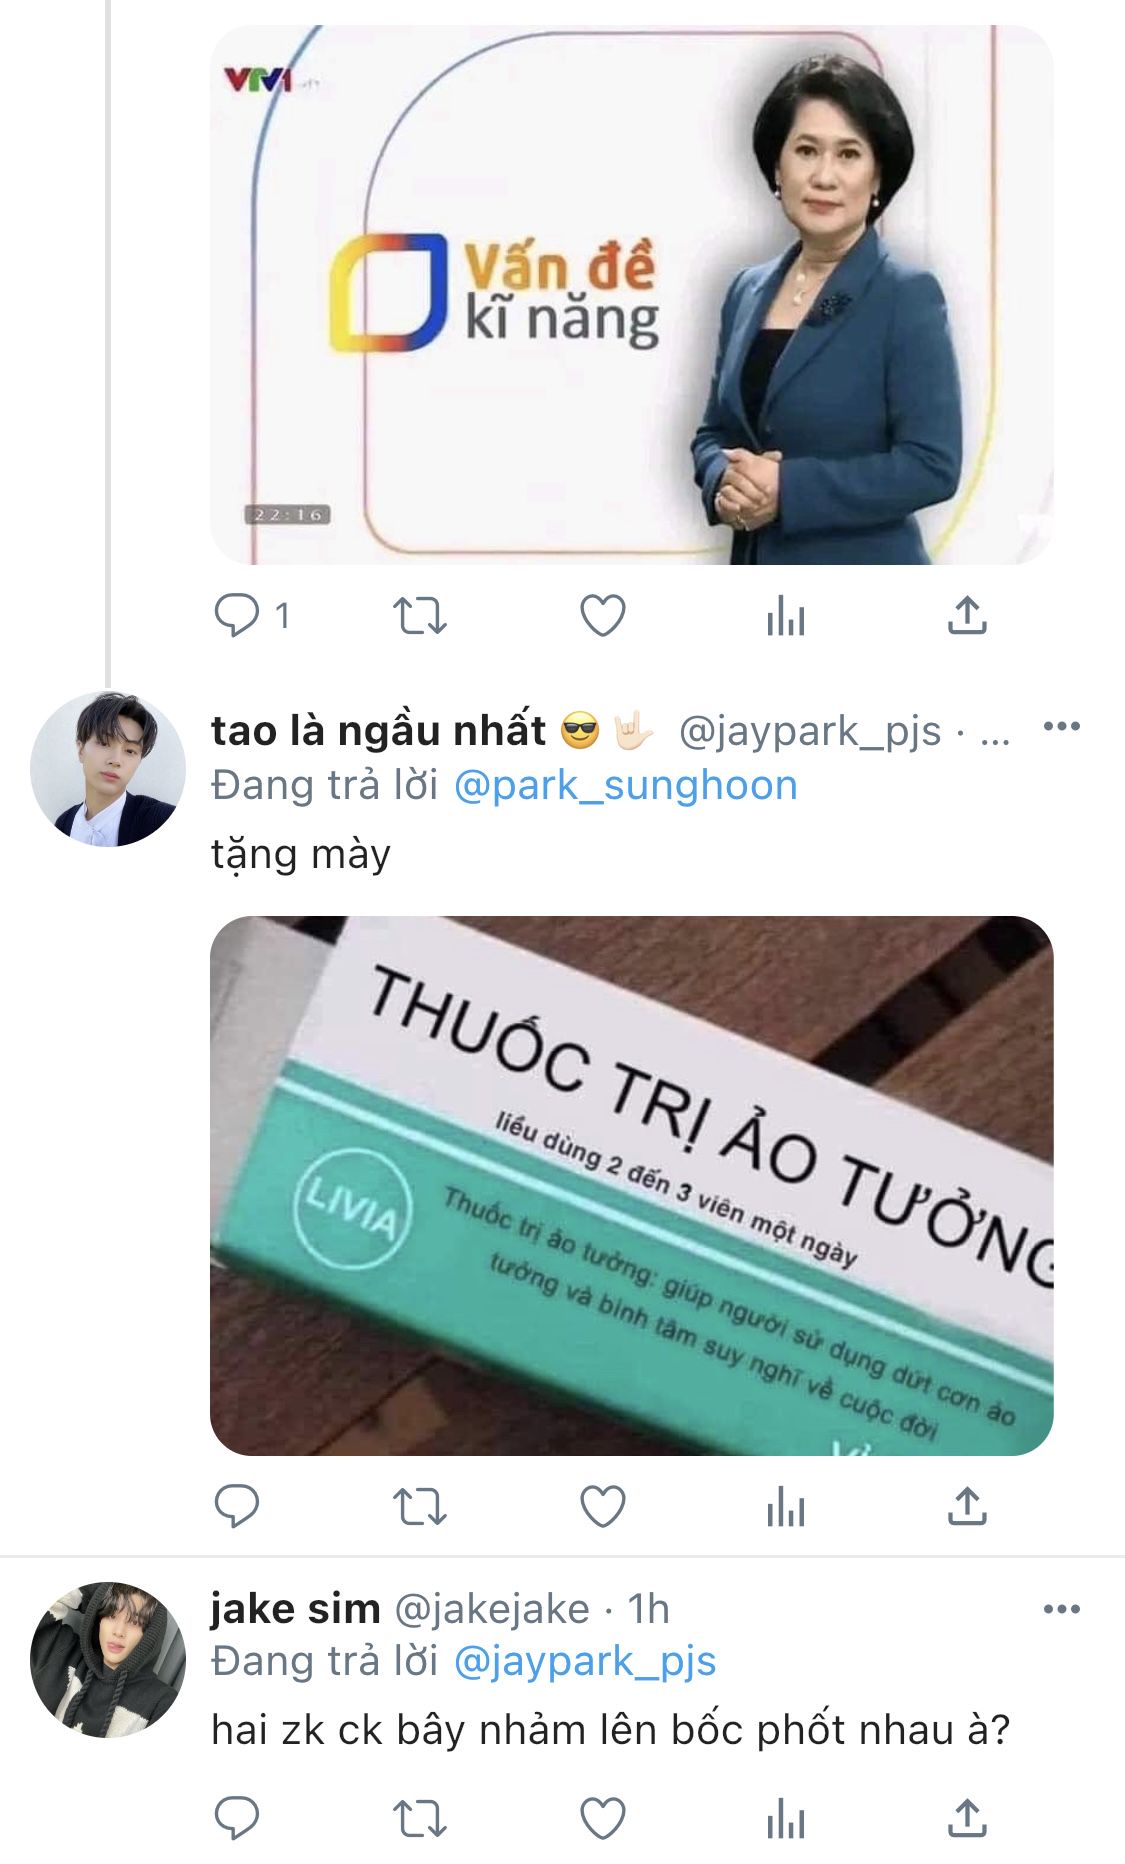Like jake sim's reply tweet
Screen dimensions: 1125x1864
point(603,1817)
